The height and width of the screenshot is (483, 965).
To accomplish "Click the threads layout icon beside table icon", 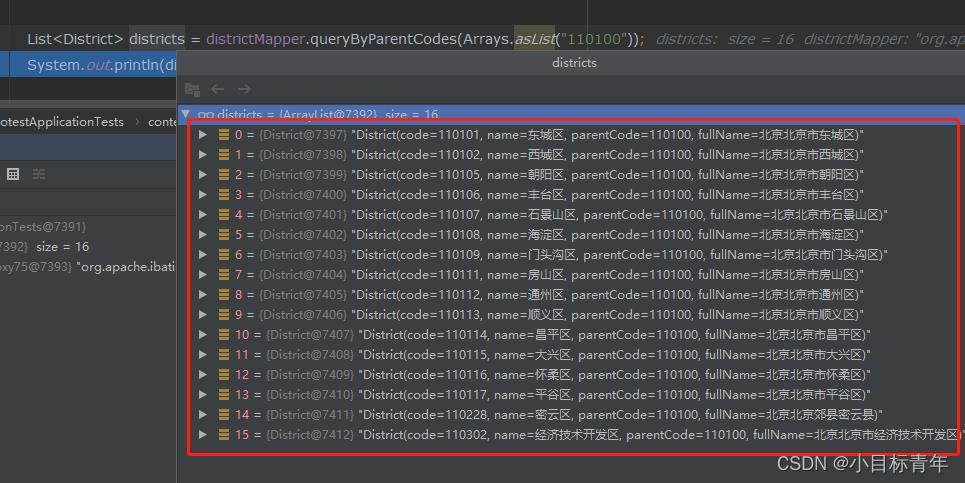I will click(39, 174).
